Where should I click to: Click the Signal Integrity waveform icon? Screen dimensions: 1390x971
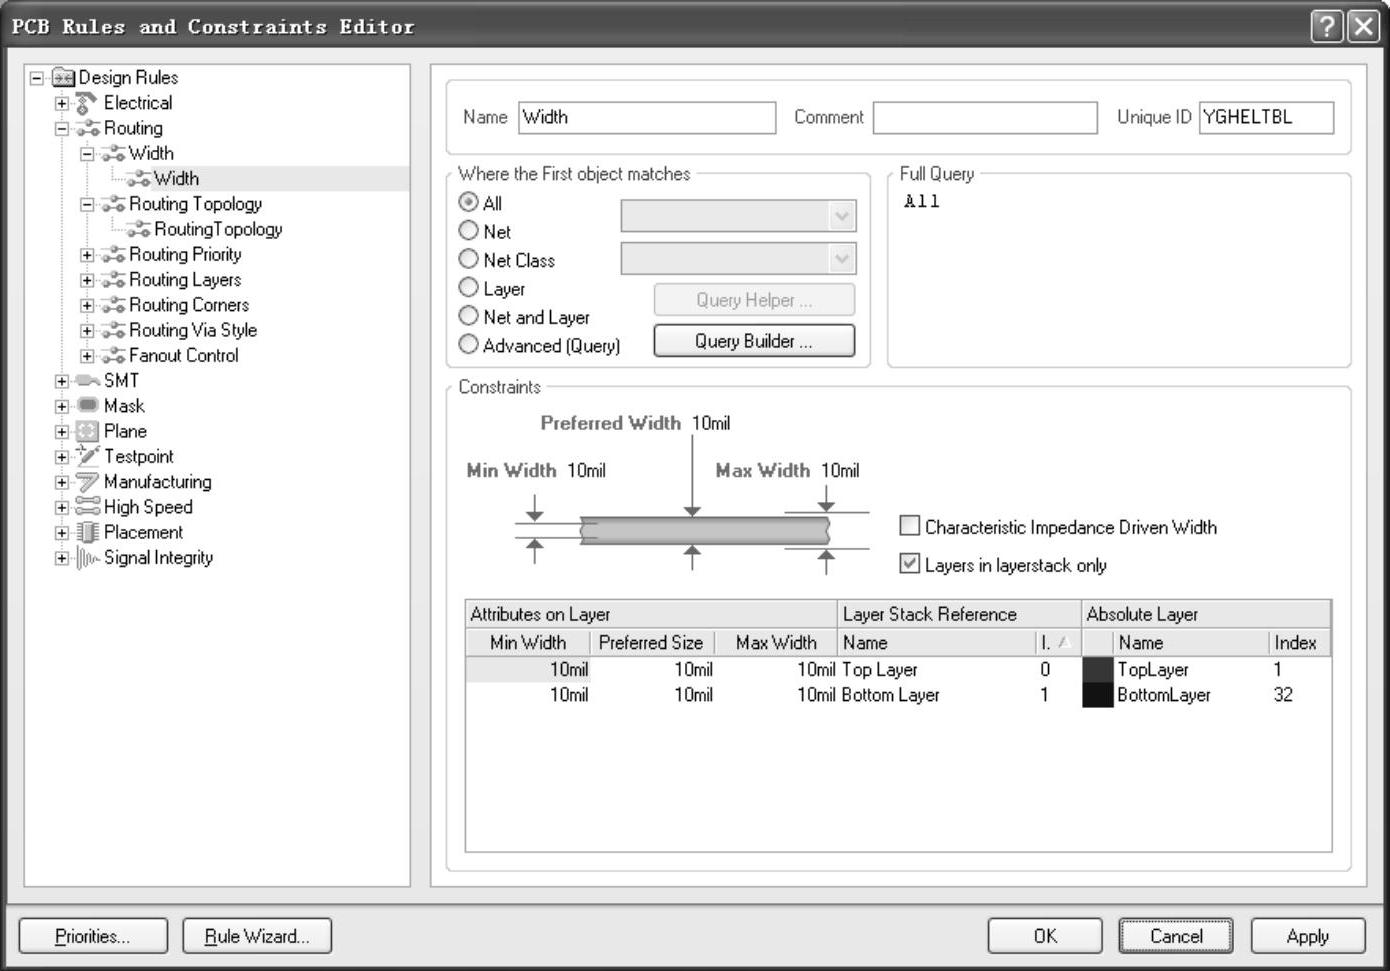88,558
